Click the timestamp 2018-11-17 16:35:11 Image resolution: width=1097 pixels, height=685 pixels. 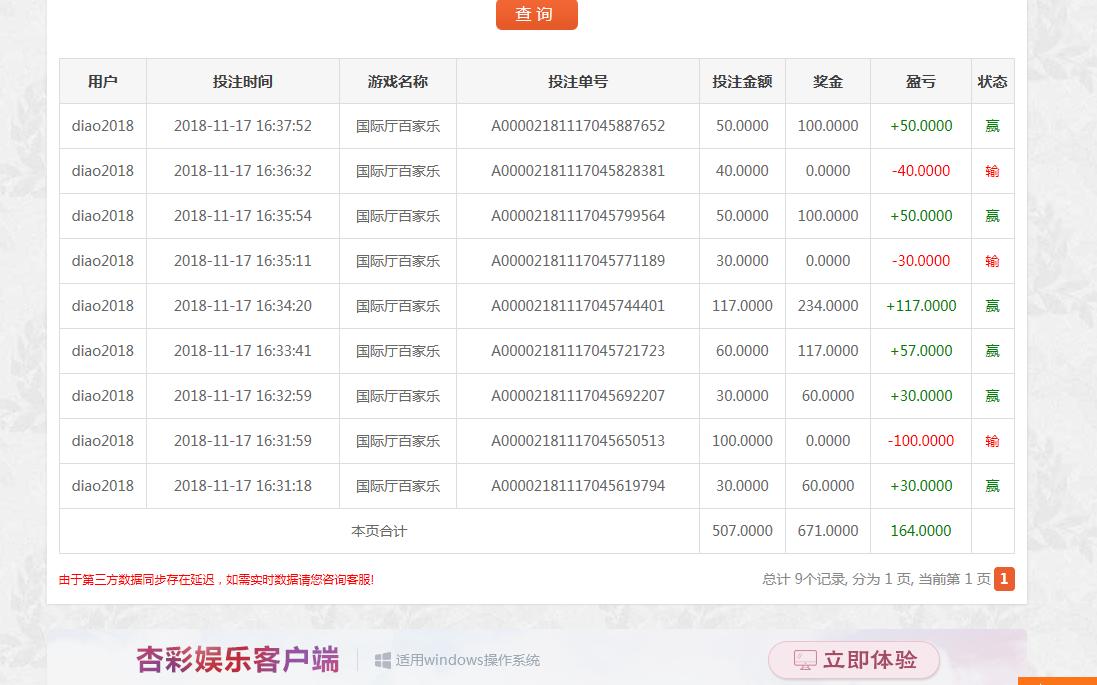(x=243, y=261)
